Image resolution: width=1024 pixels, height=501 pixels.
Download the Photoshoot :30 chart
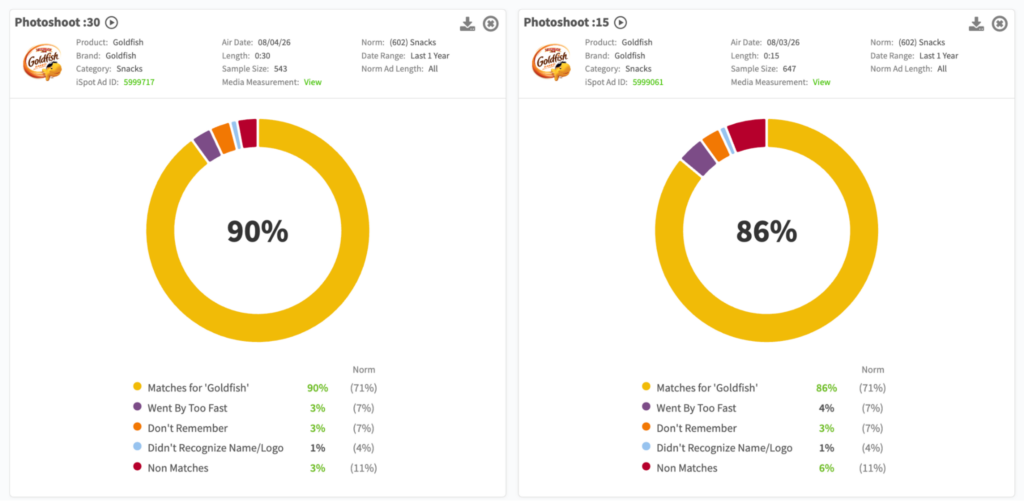point(468,24)
